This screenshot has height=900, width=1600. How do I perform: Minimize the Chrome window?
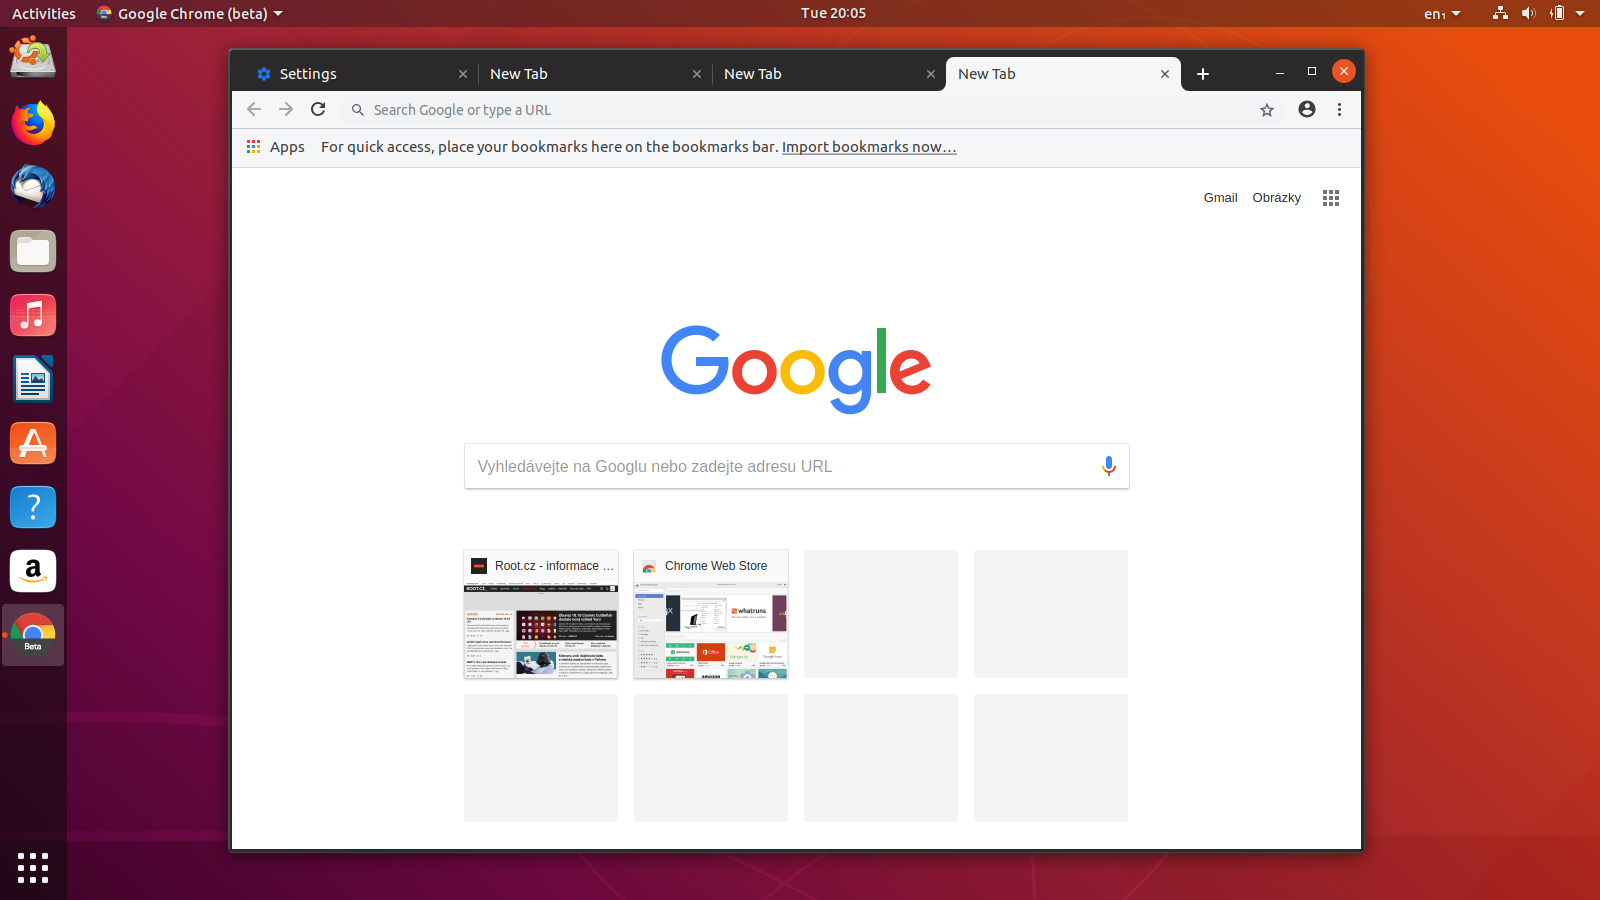pos(1280,72)
